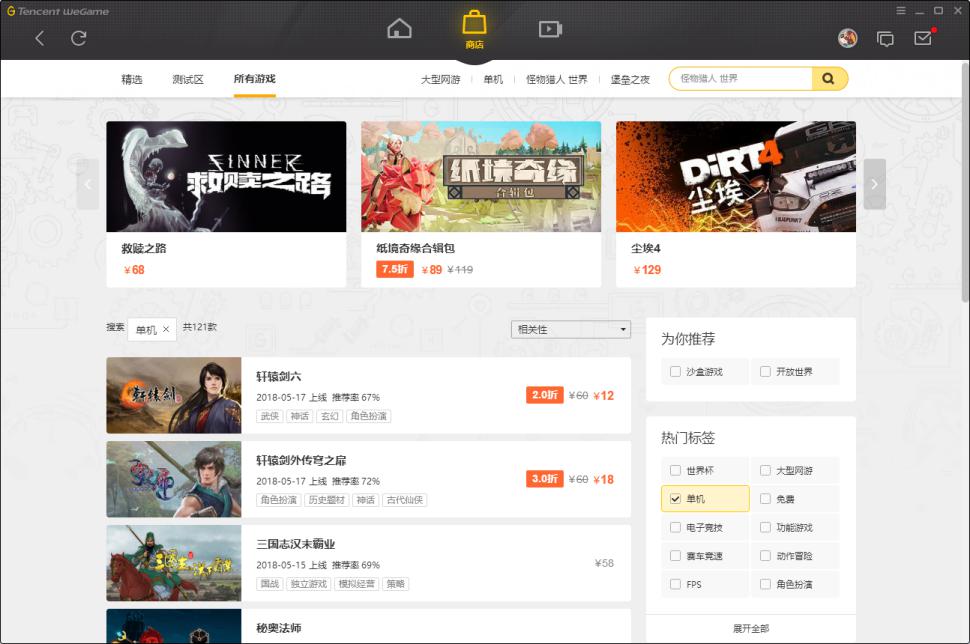This screenshot has width=970, height=644.
Task: Open the mail notification icon with red dot
Action: click(x=923, y=39)
